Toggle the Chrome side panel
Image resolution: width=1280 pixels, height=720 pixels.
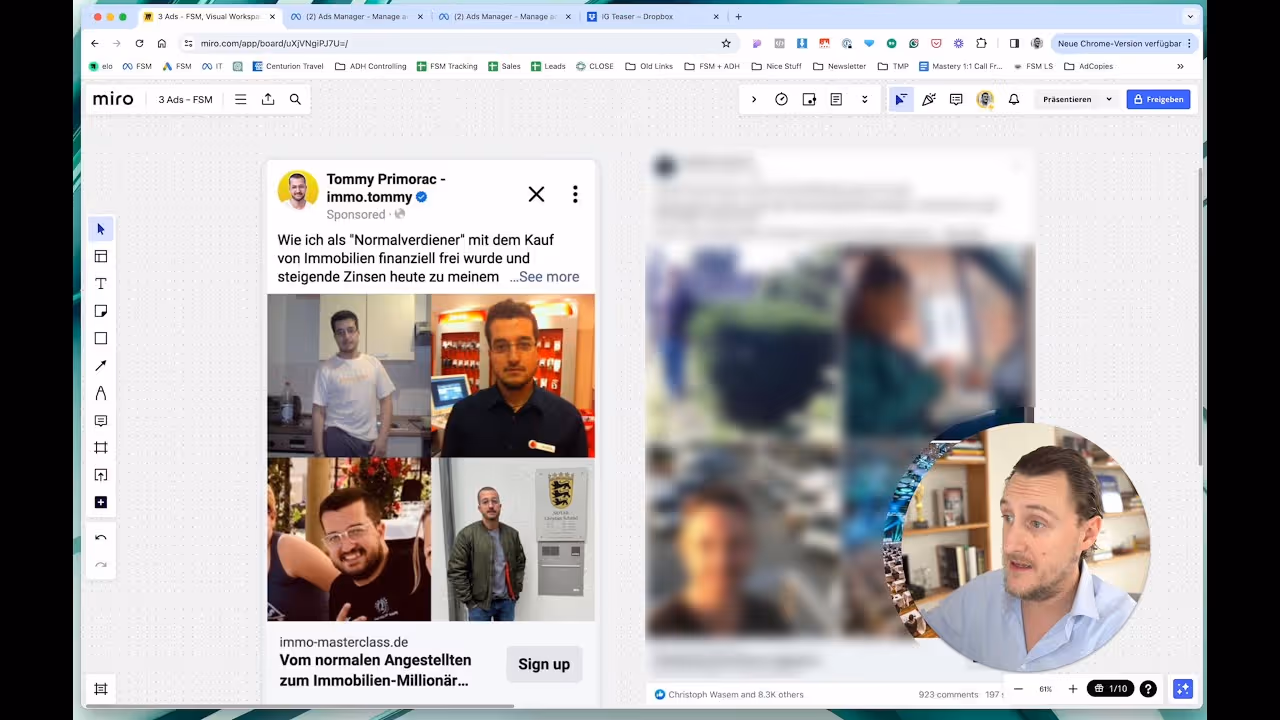coord(1014,43)
